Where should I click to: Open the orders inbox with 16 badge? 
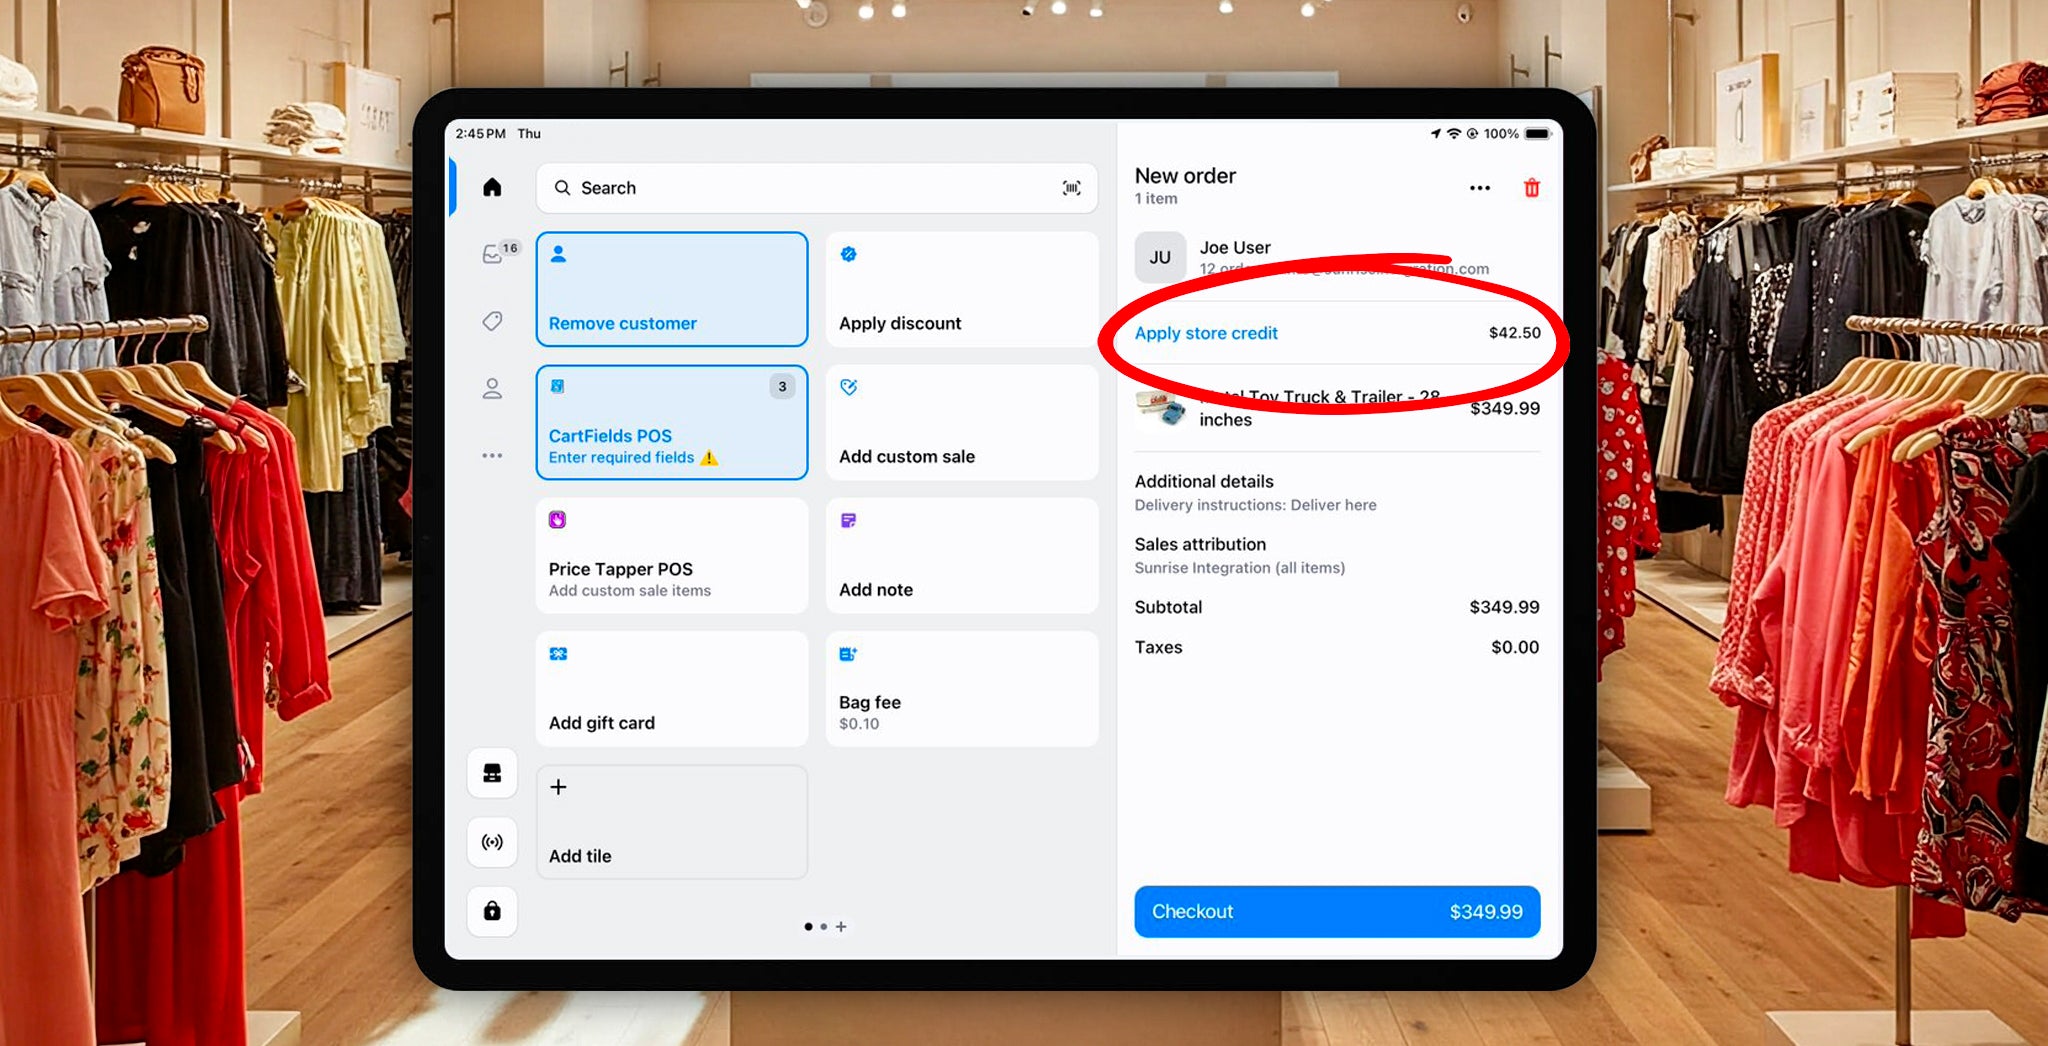[x=493, y=254]
